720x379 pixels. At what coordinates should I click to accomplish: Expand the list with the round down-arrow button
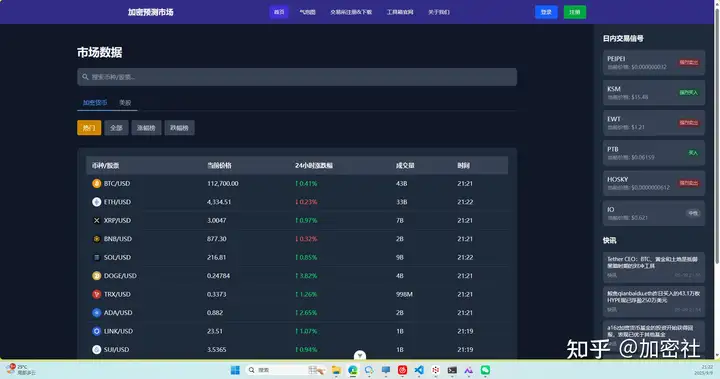pyautogui.click(x=360, y=355)
